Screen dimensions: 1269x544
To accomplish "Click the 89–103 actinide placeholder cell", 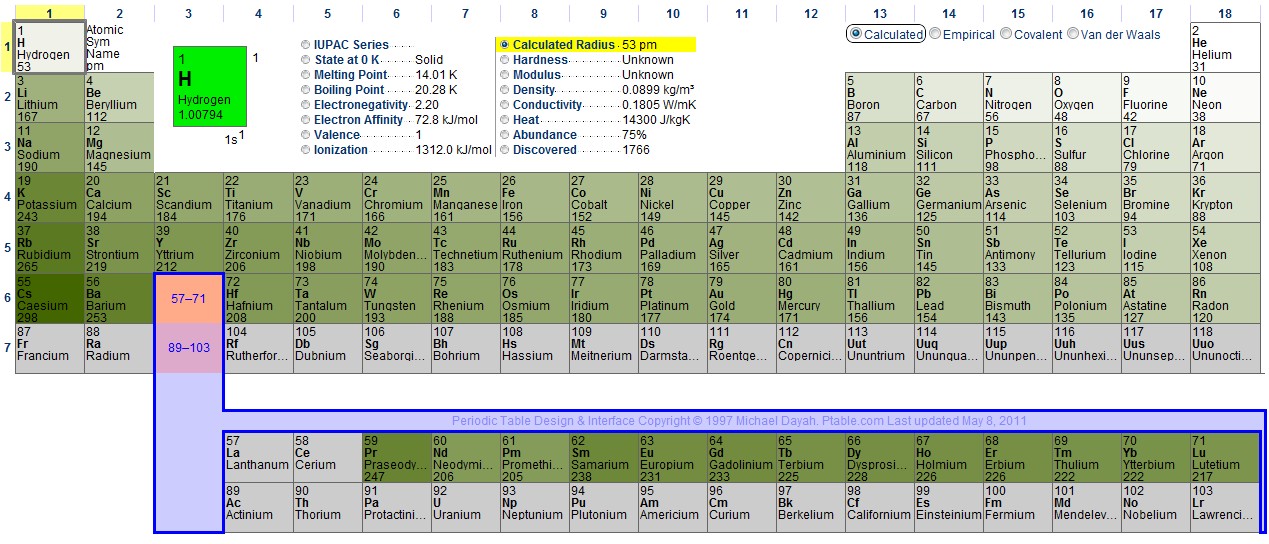I will coord(189,348).
